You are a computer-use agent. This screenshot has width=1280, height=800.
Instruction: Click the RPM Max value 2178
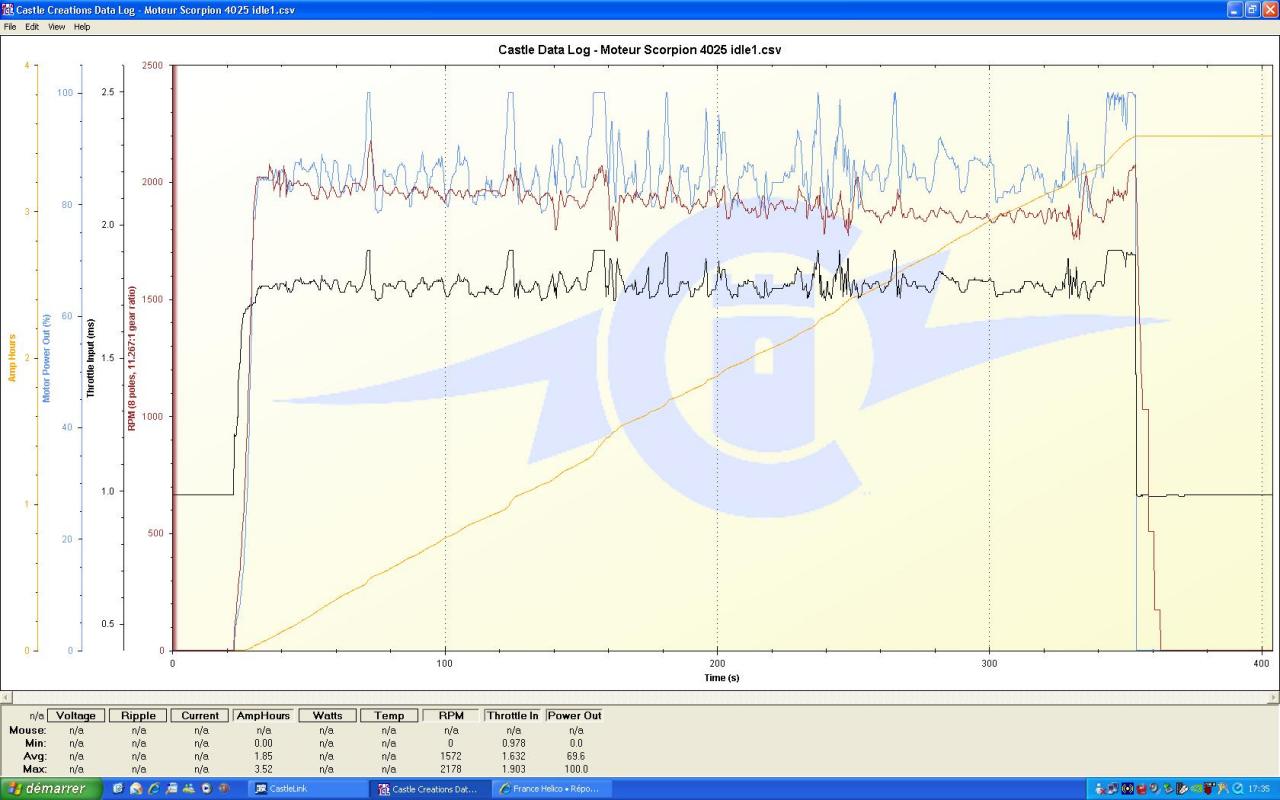click(x=451, y=769)
